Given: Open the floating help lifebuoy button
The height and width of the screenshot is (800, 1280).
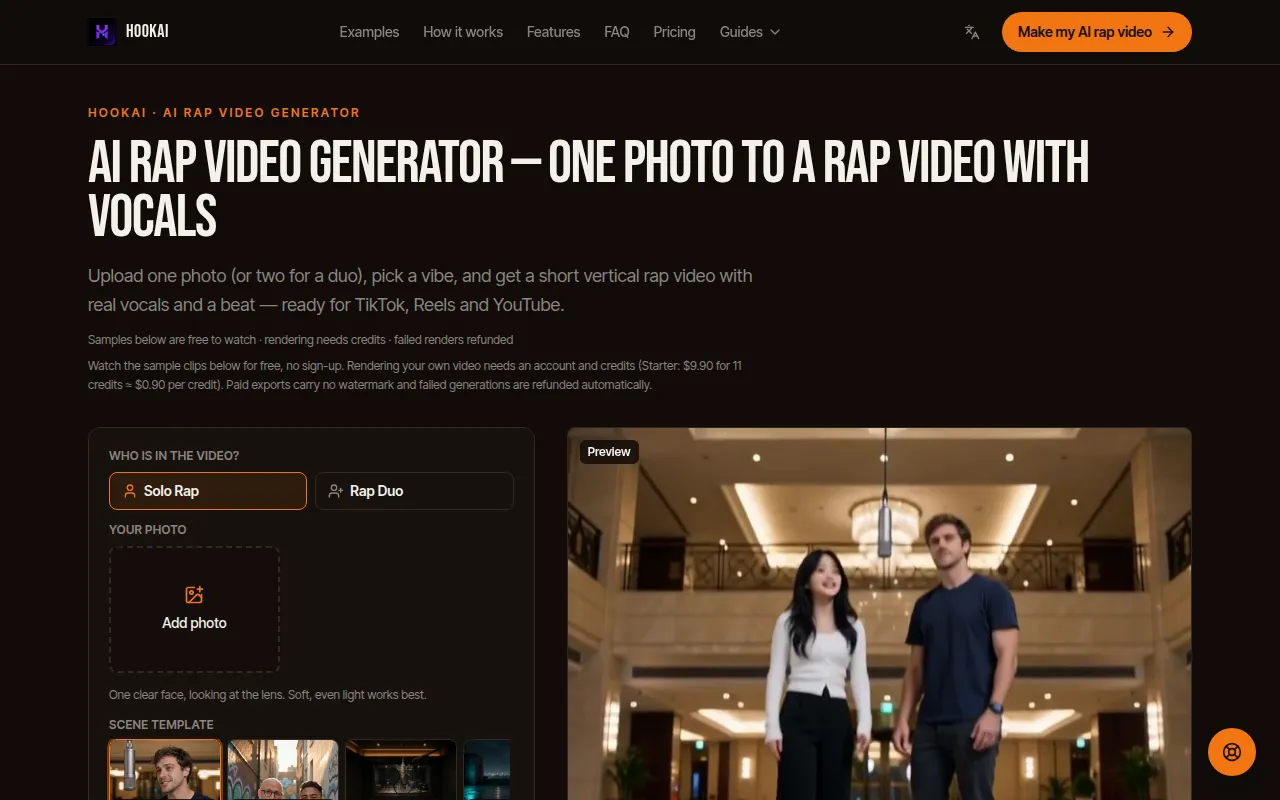Looking at the screenshot, I should (x=1231, y=752).
